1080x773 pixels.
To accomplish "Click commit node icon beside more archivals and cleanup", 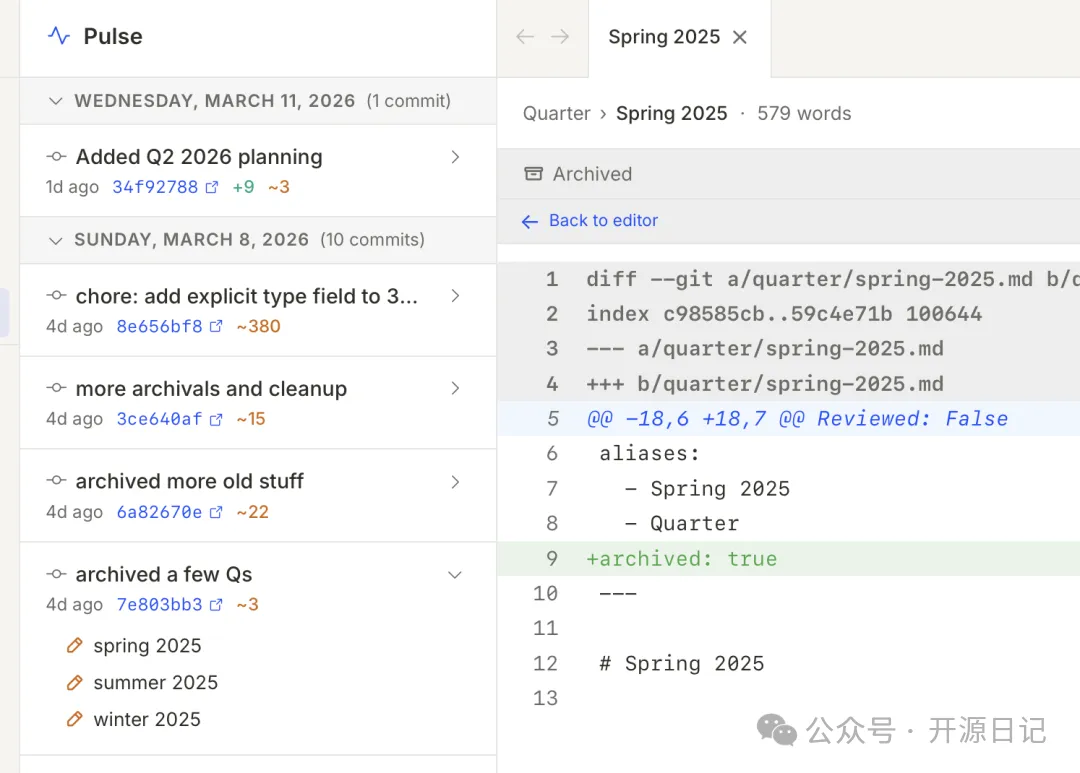I will click(56, 388).
